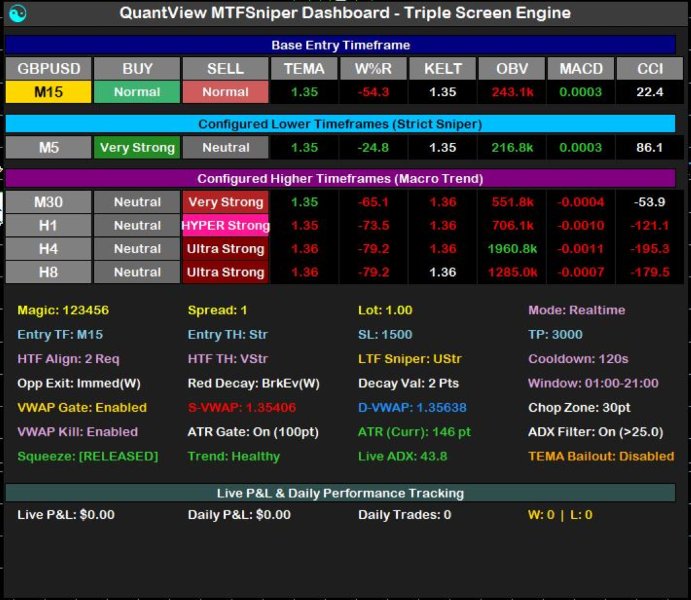Viewport: 691px width, 600px height.
Task: Click the Ultra Strong SELL cell for H4
Action: [225, 249]
